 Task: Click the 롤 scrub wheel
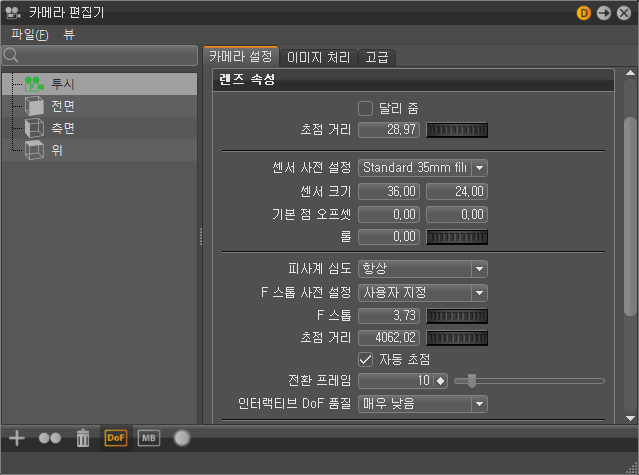[457, 237]
